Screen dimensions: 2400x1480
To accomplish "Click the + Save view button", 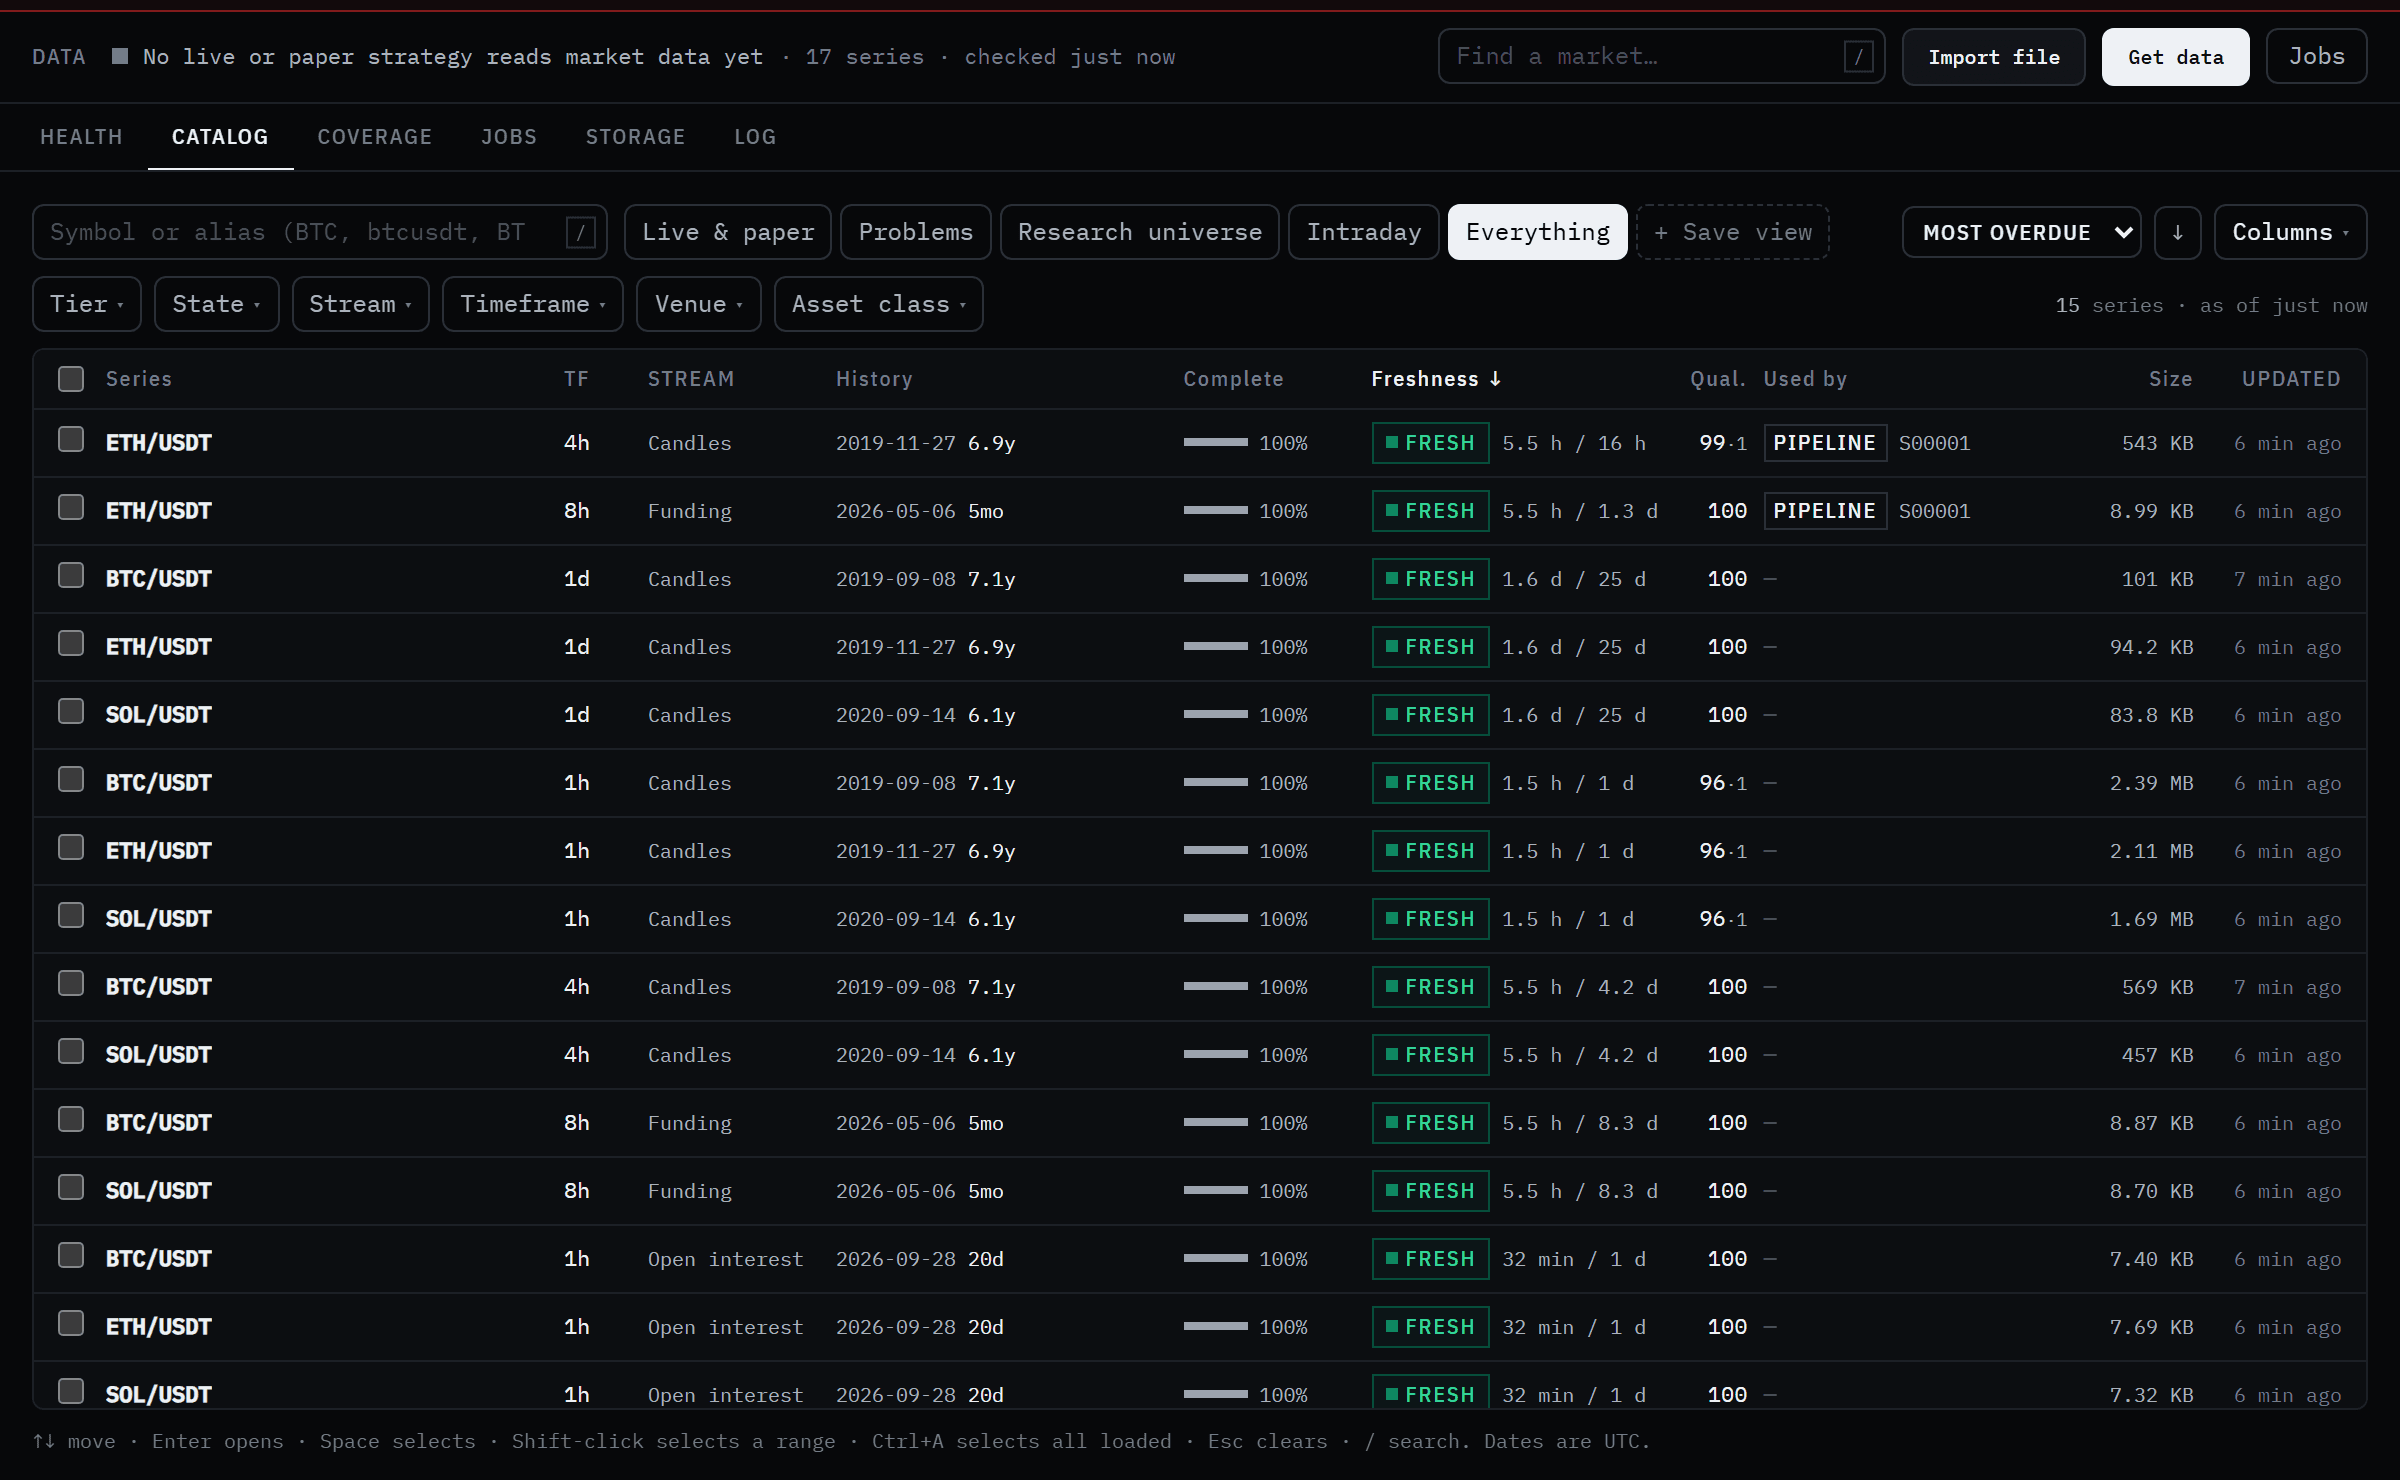I will pos(1733,232).
